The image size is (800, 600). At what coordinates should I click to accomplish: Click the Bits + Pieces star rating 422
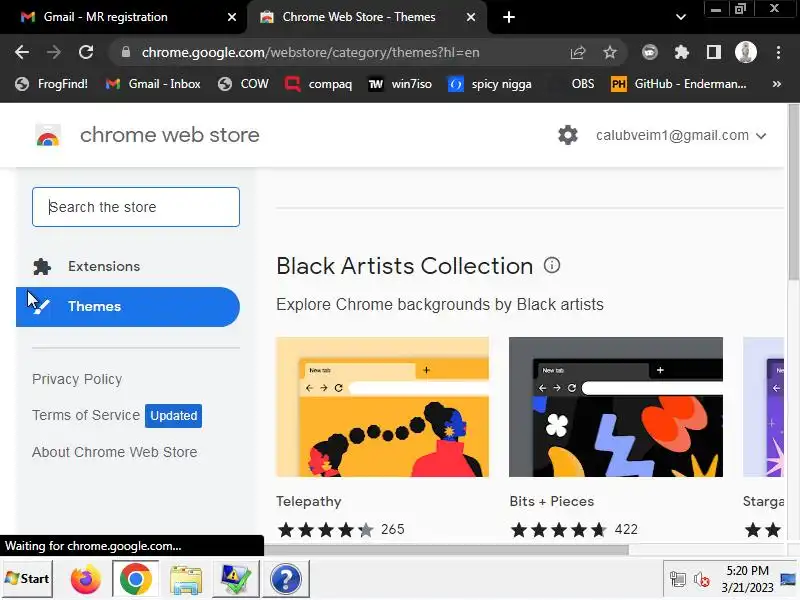pos(574,530)
